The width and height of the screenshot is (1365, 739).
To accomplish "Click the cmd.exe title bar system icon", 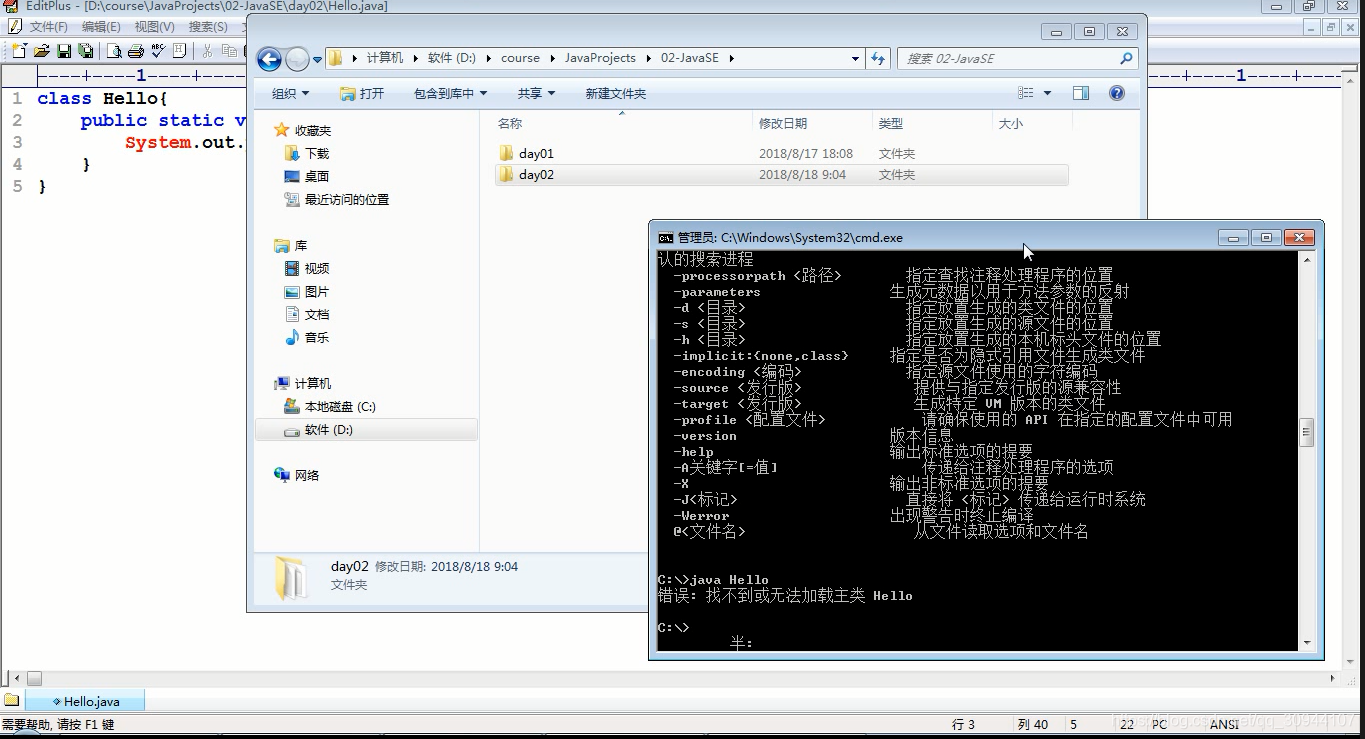I will (x=665, y=237).
